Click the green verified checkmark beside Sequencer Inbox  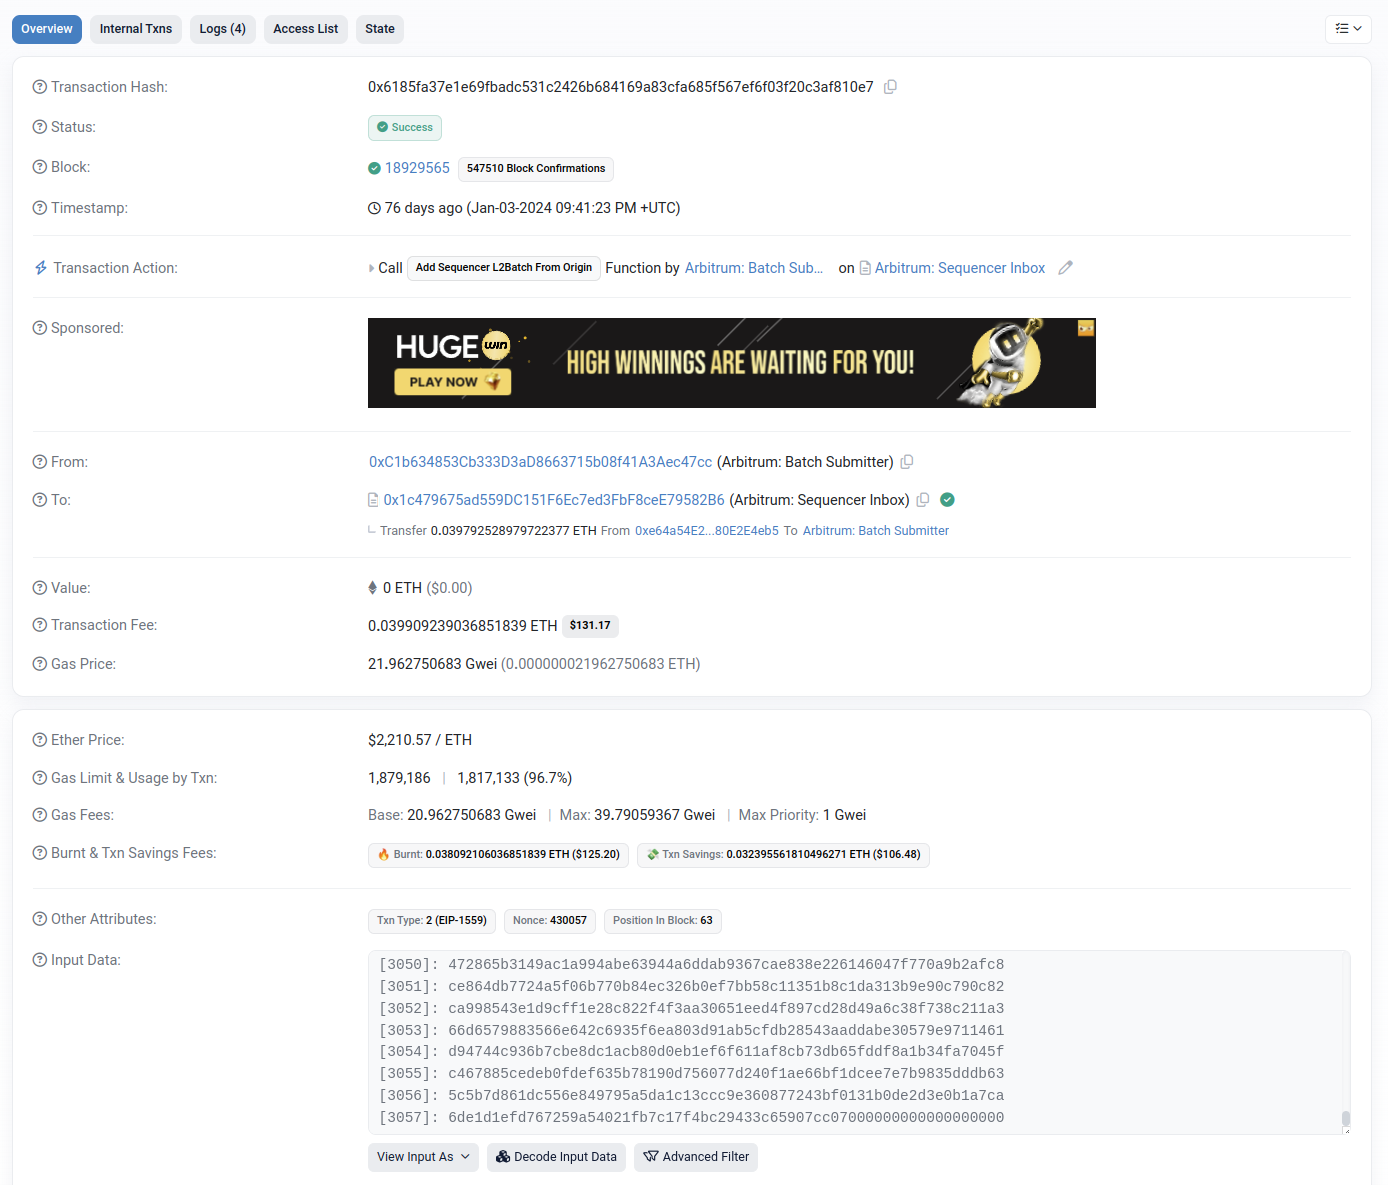[x=947, y=500]
